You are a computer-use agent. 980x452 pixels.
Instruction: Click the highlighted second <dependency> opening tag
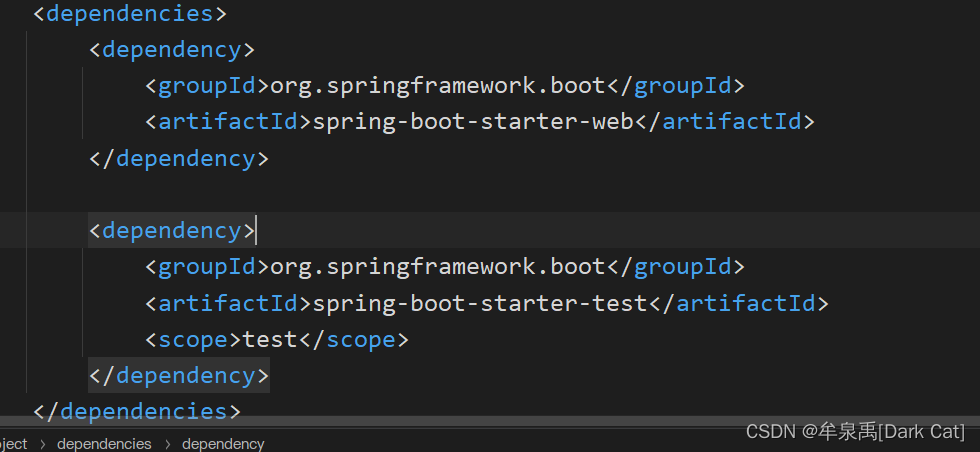coord(172,230)
